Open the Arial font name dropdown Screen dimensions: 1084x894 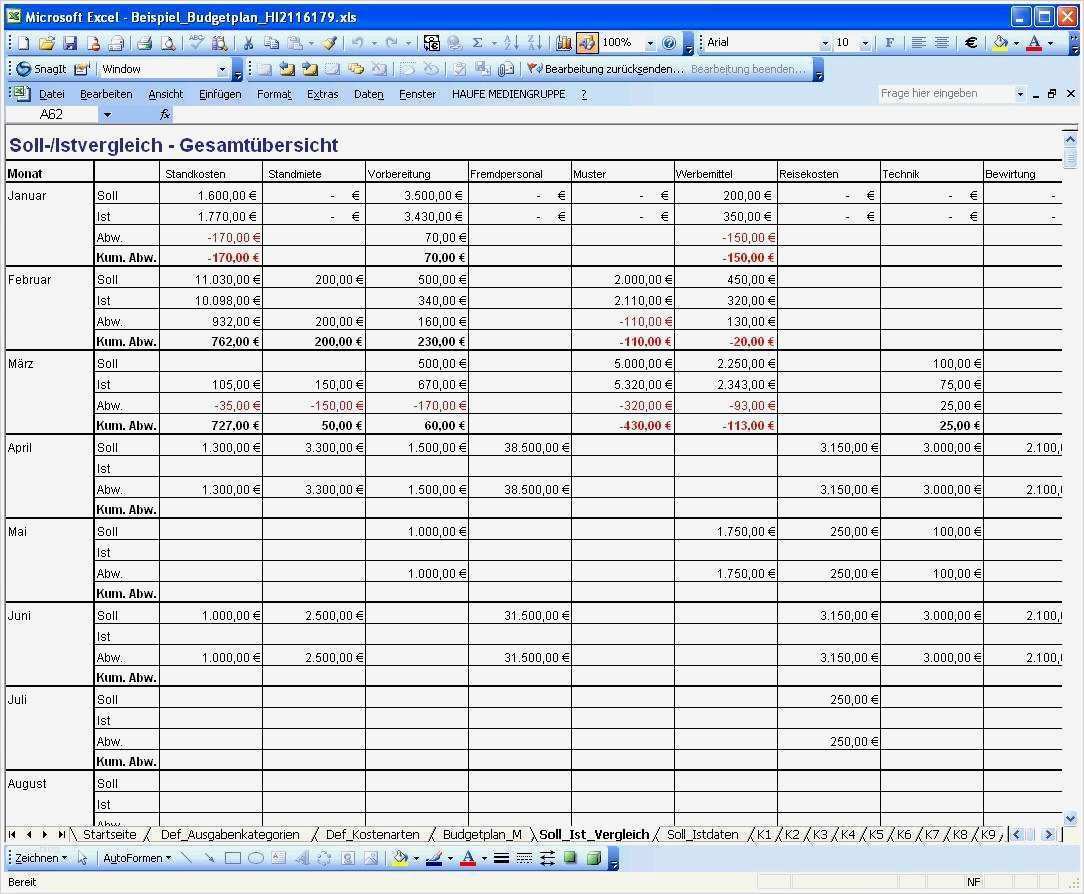[x=825, y=43]
